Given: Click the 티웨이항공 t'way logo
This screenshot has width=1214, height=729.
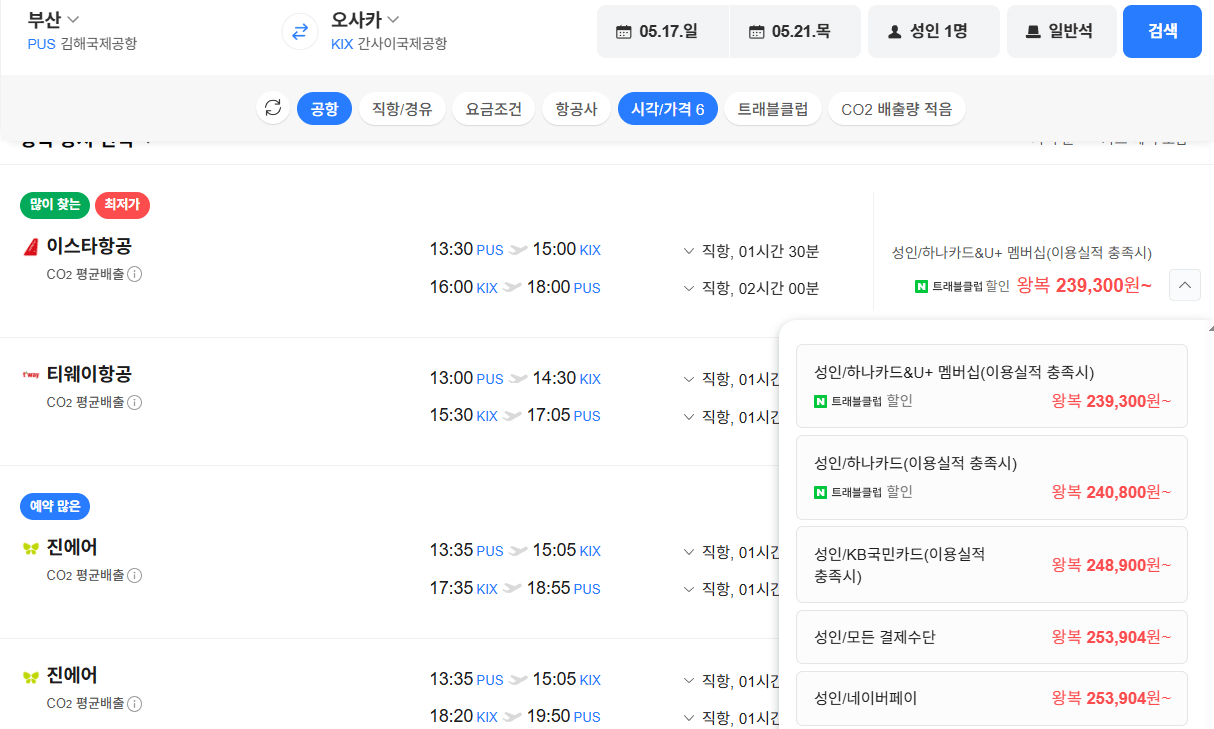Looking at the screenshot, I should (x=30, y=375).
